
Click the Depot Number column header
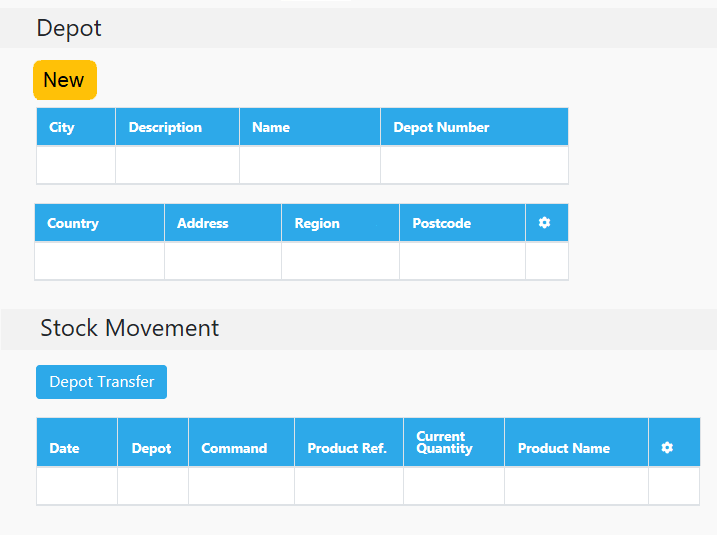coord(474,127)
